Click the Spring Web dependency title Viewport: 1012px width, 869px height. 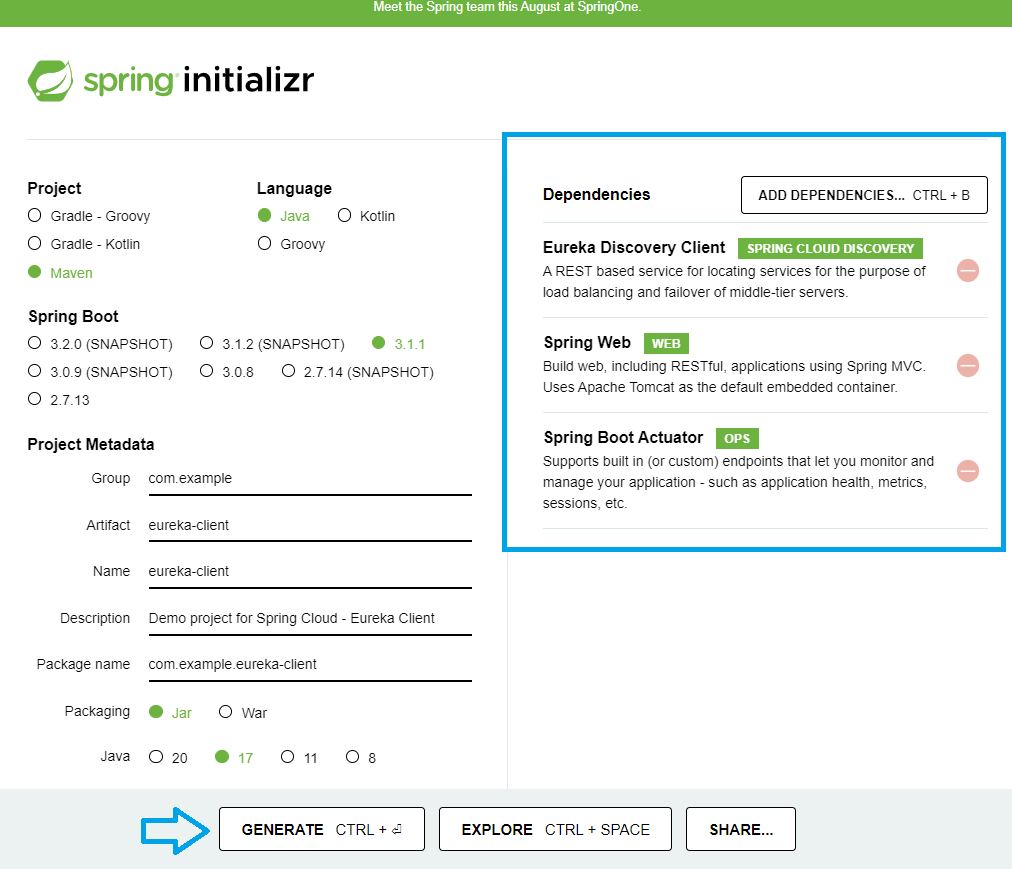point(587,343)
